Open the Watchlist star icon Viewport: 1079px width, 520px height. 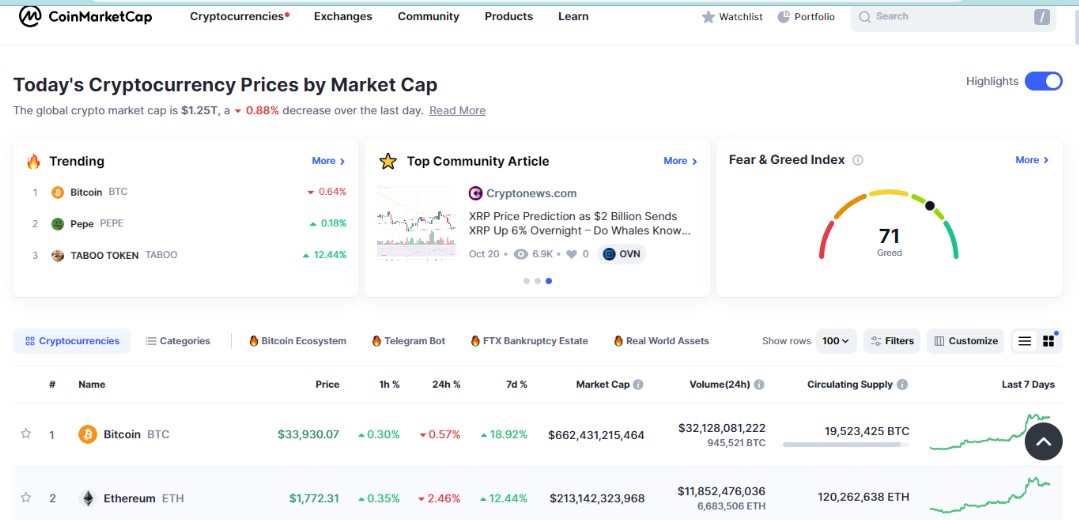click(709, 17)
